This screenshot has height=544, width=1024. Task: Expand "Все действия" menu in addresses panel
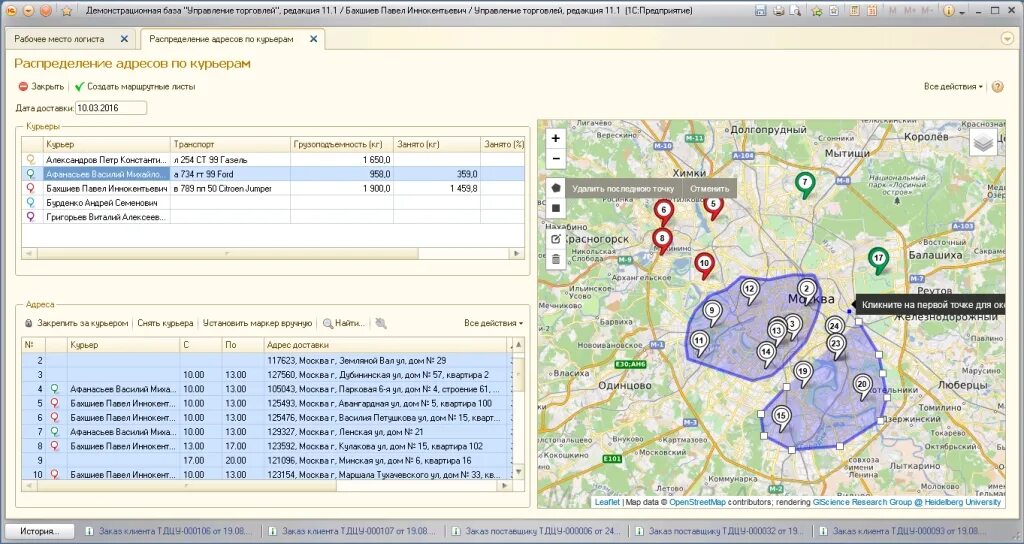[x=493, y=323]
